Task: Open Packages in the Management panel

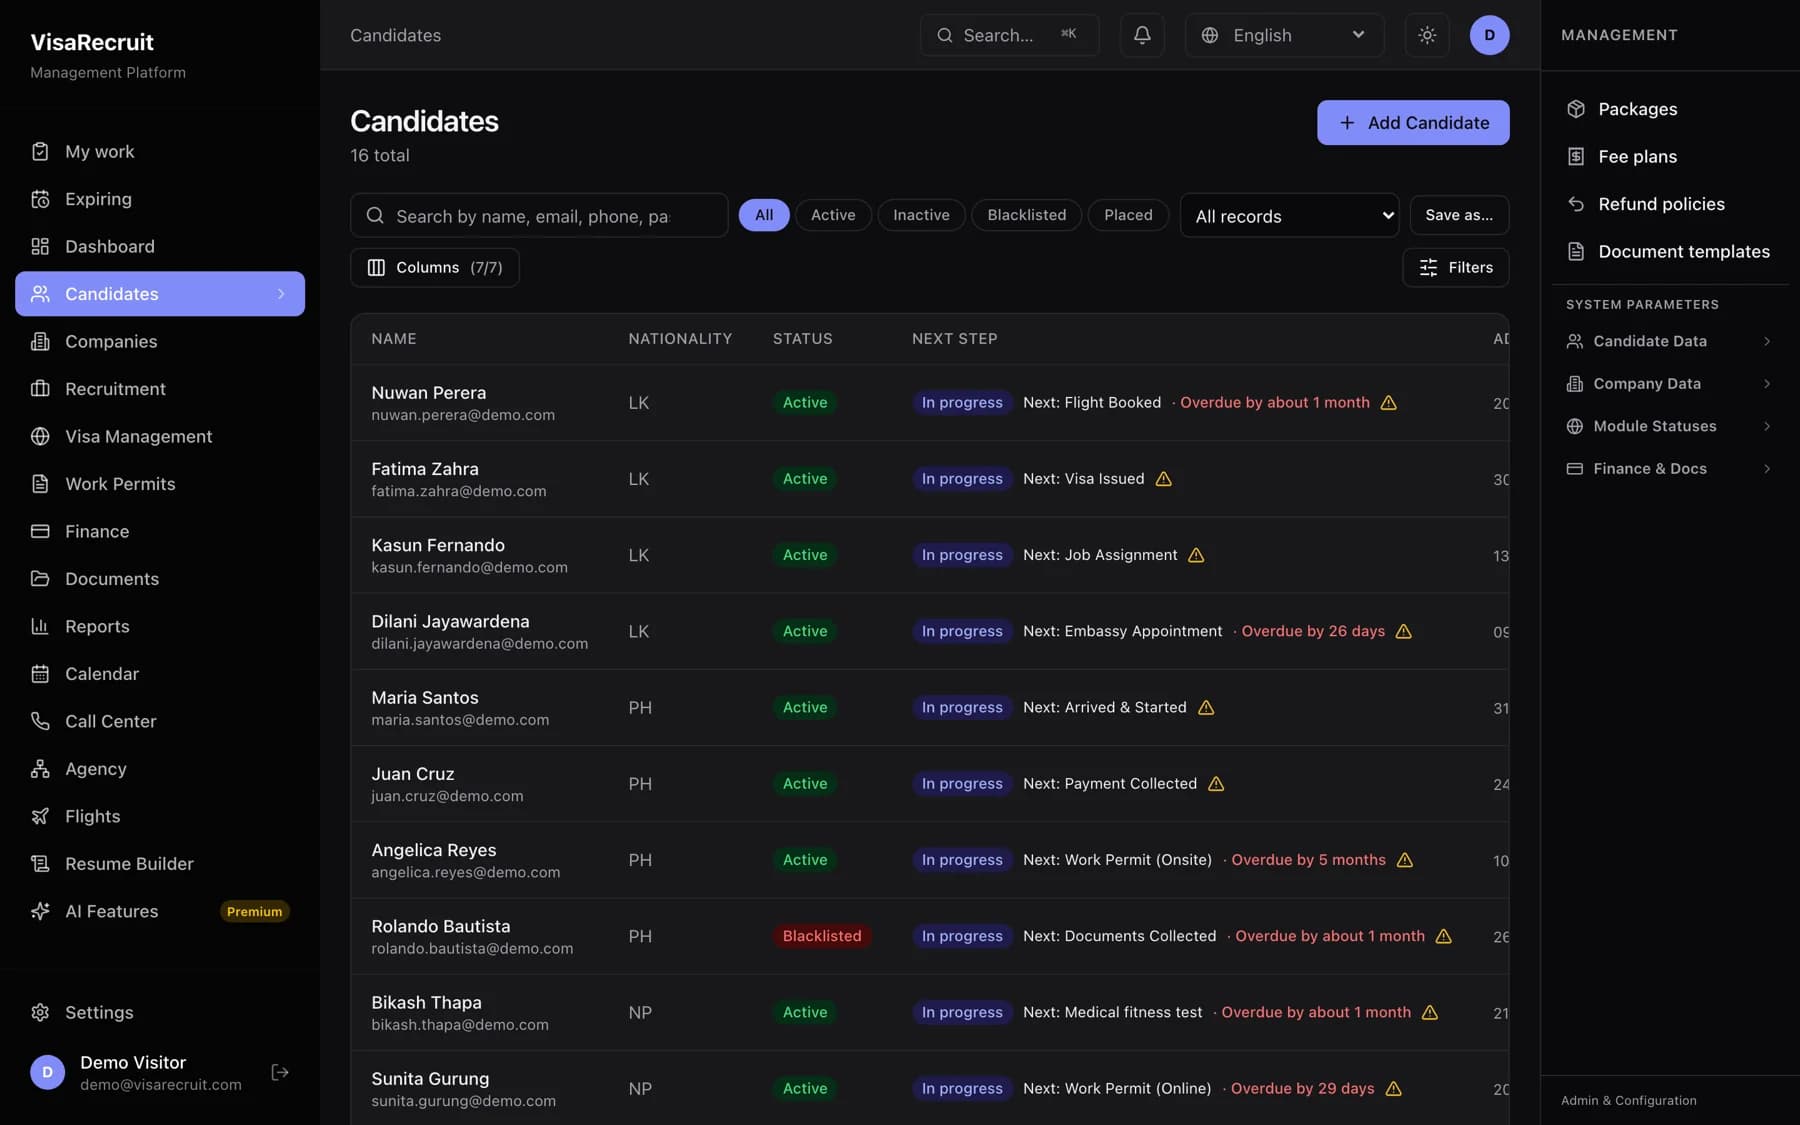Action: tap(1670, 109)
